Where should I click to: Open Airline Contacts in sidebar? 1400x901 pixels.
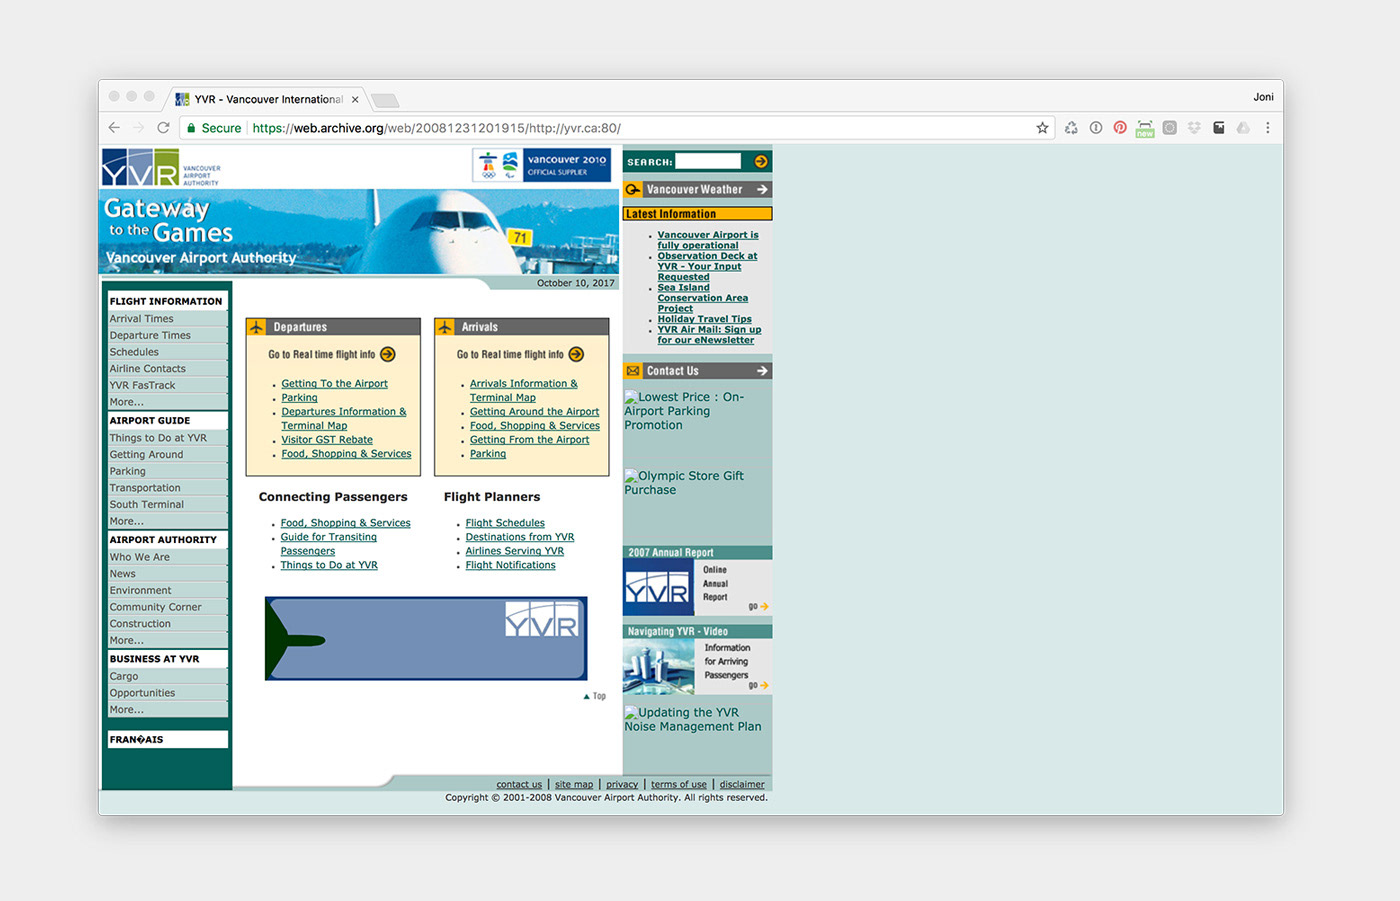click(147, 369)
